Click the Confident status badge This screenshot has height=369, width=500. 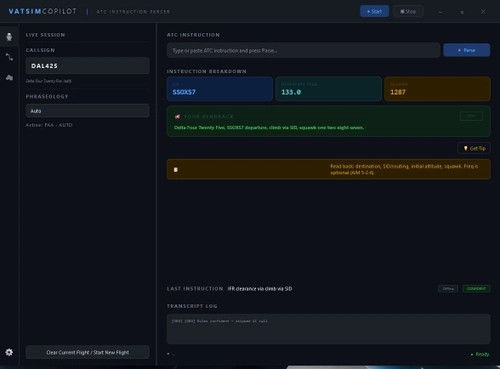pos(476,289)
